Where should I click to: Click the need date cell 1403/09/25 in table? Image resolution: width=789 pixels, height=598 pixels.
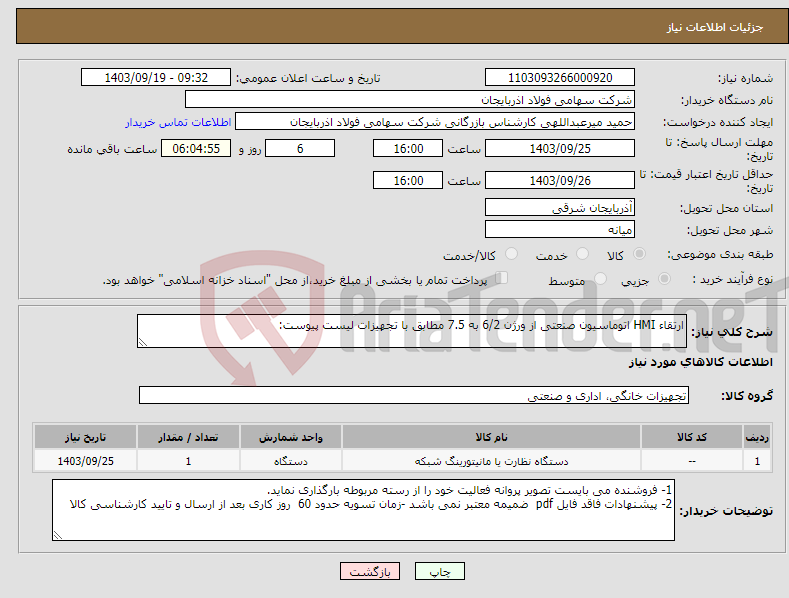coord(86,461)
